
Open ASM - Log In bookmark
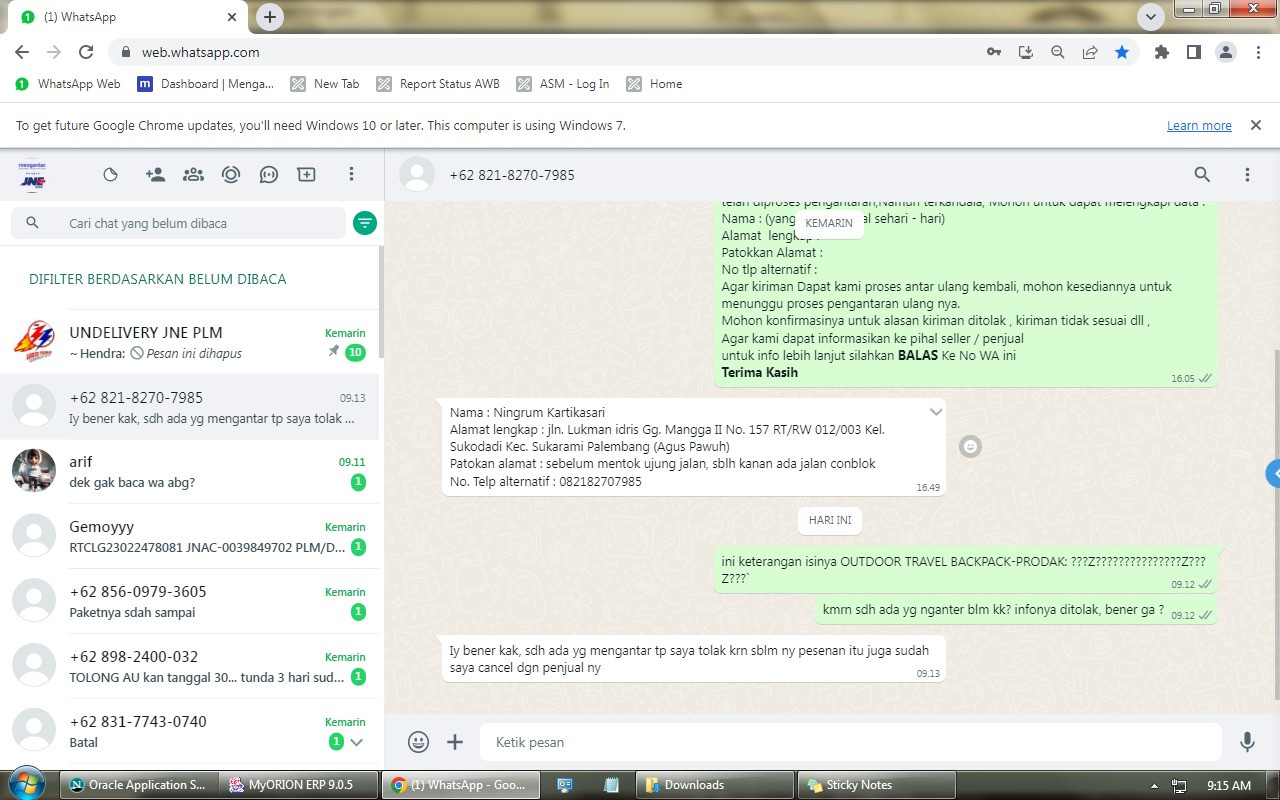click(563, 84)
